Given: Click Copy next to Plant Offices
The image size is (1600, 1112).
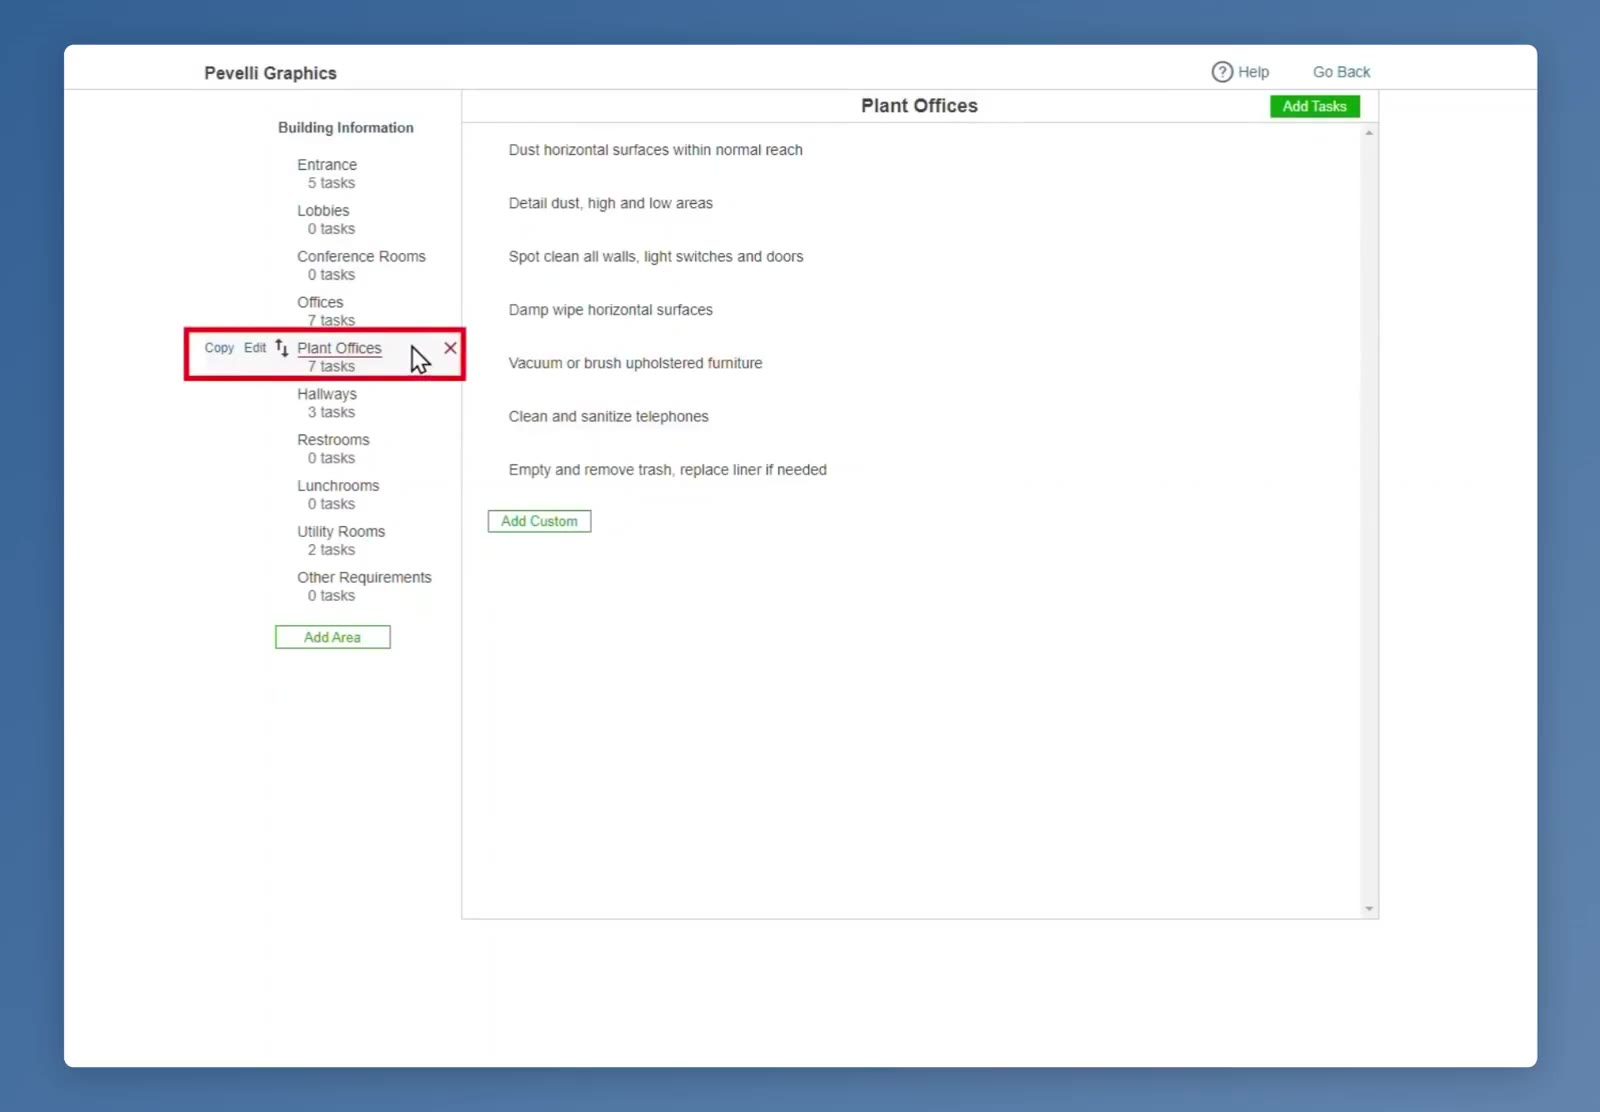Looking at the screenshot, I should tap(219, 348).
